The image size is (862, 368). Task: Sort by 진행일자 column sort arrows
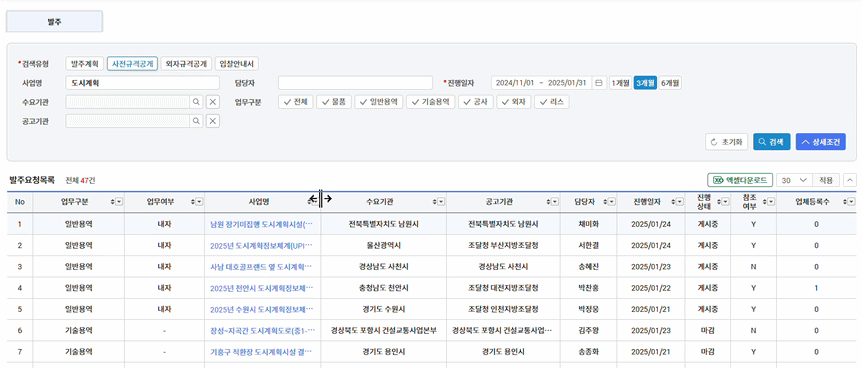pos(673,202)
